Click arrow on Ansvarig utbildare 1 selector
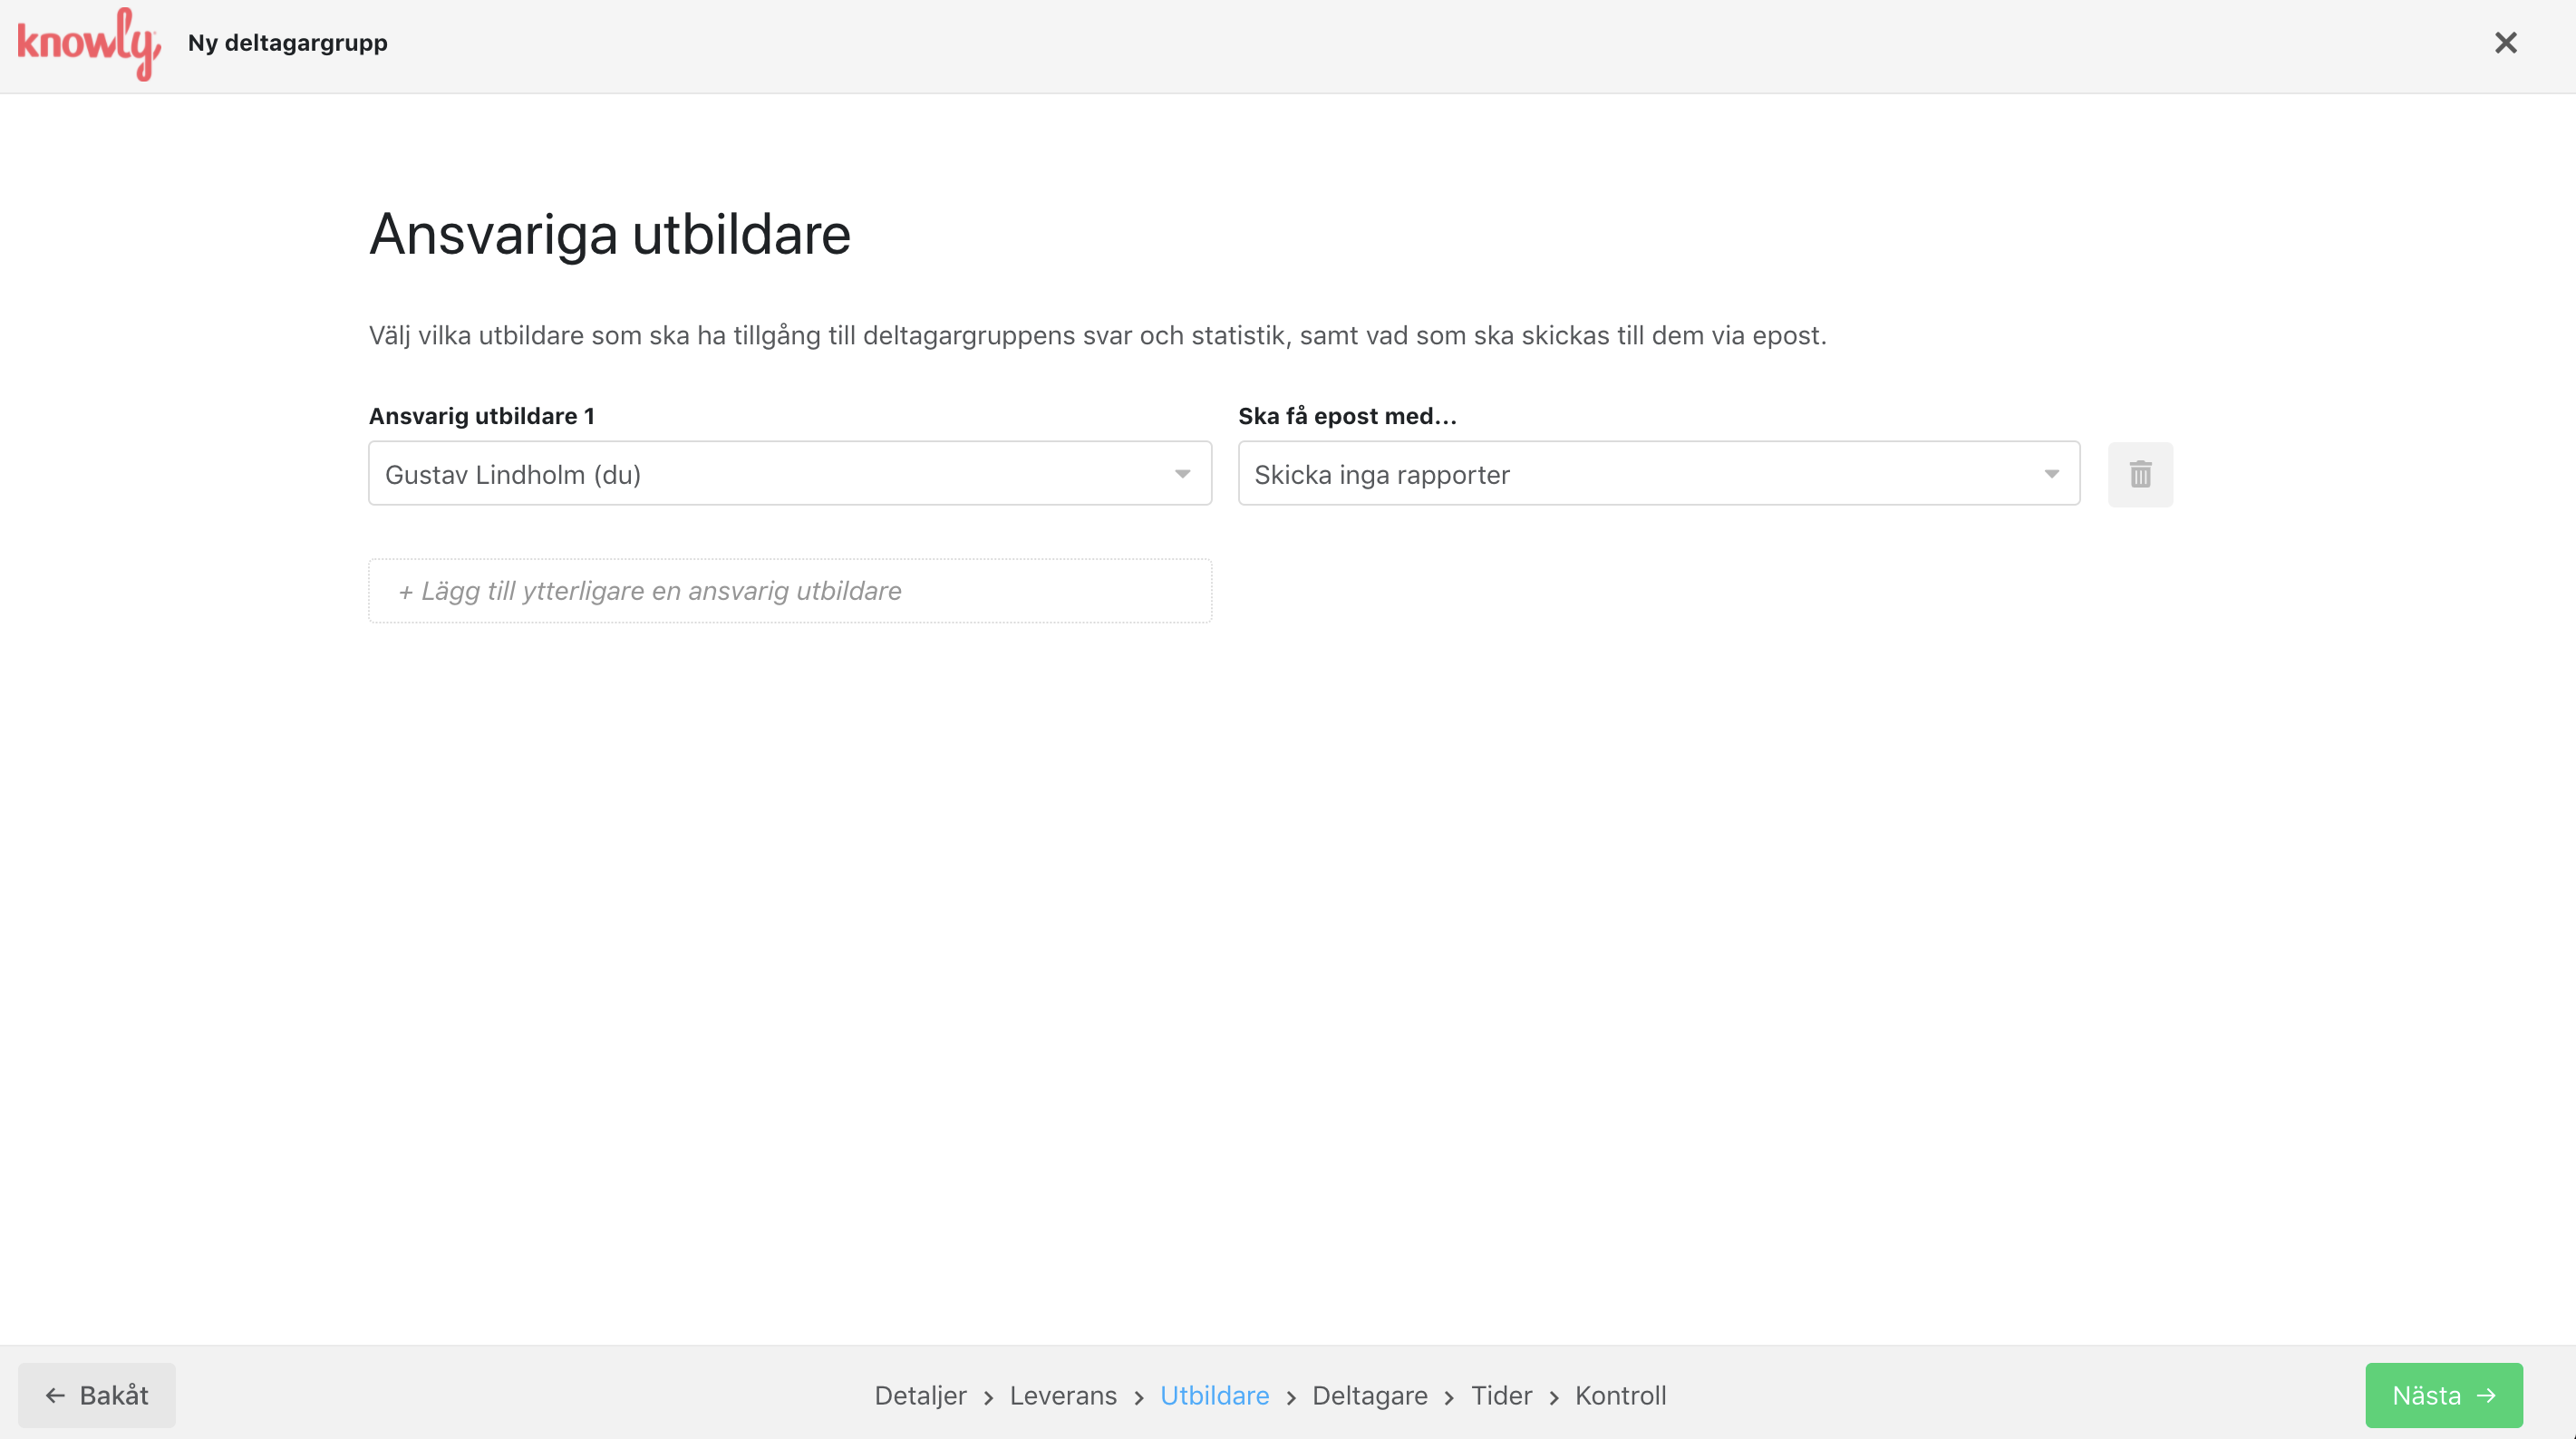 tap(1182, 474)
